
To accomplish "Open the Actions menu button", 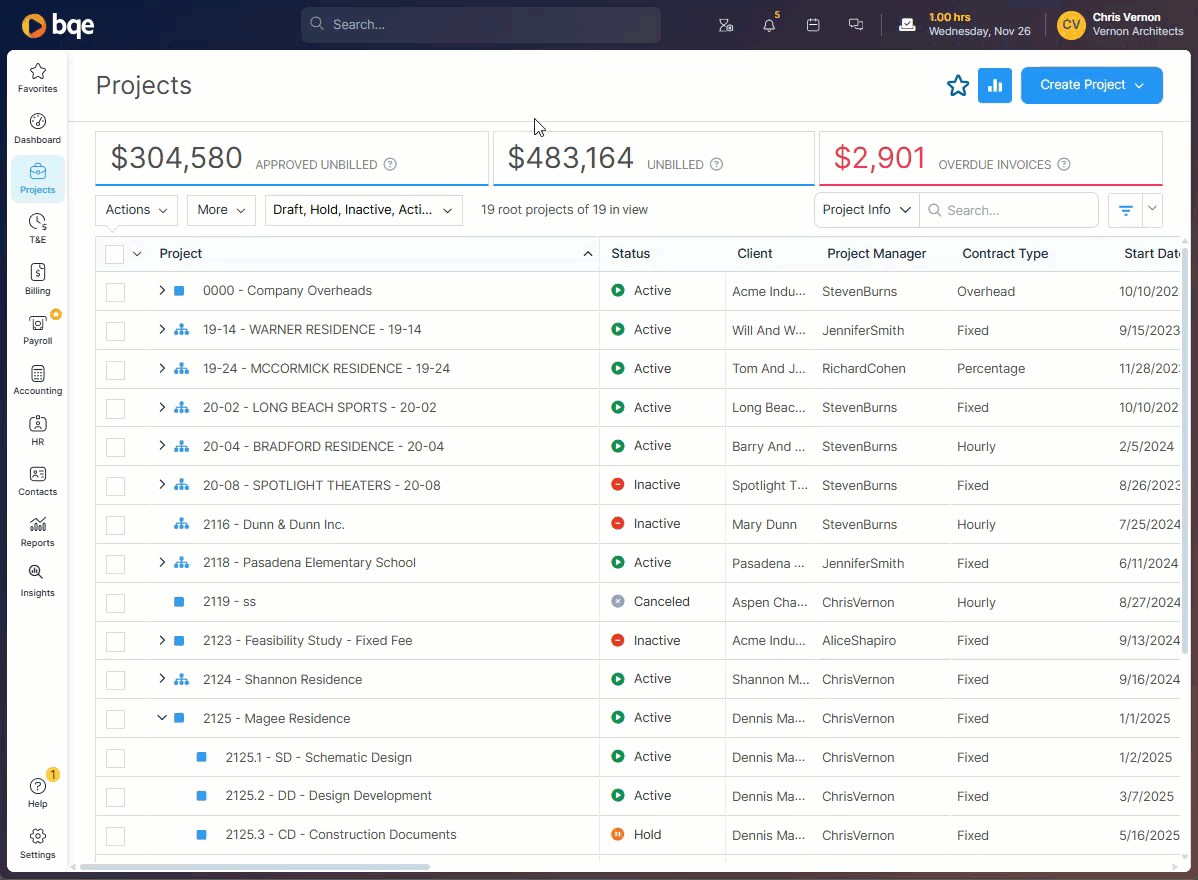I will point(136,210).
